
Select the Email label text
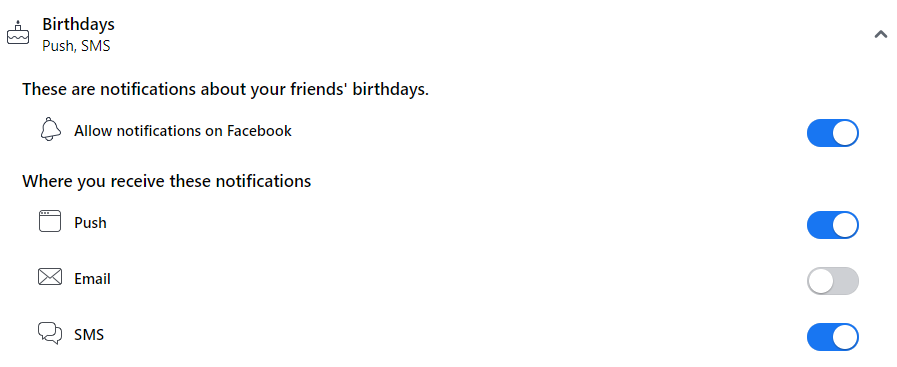[x=93, y=279]
